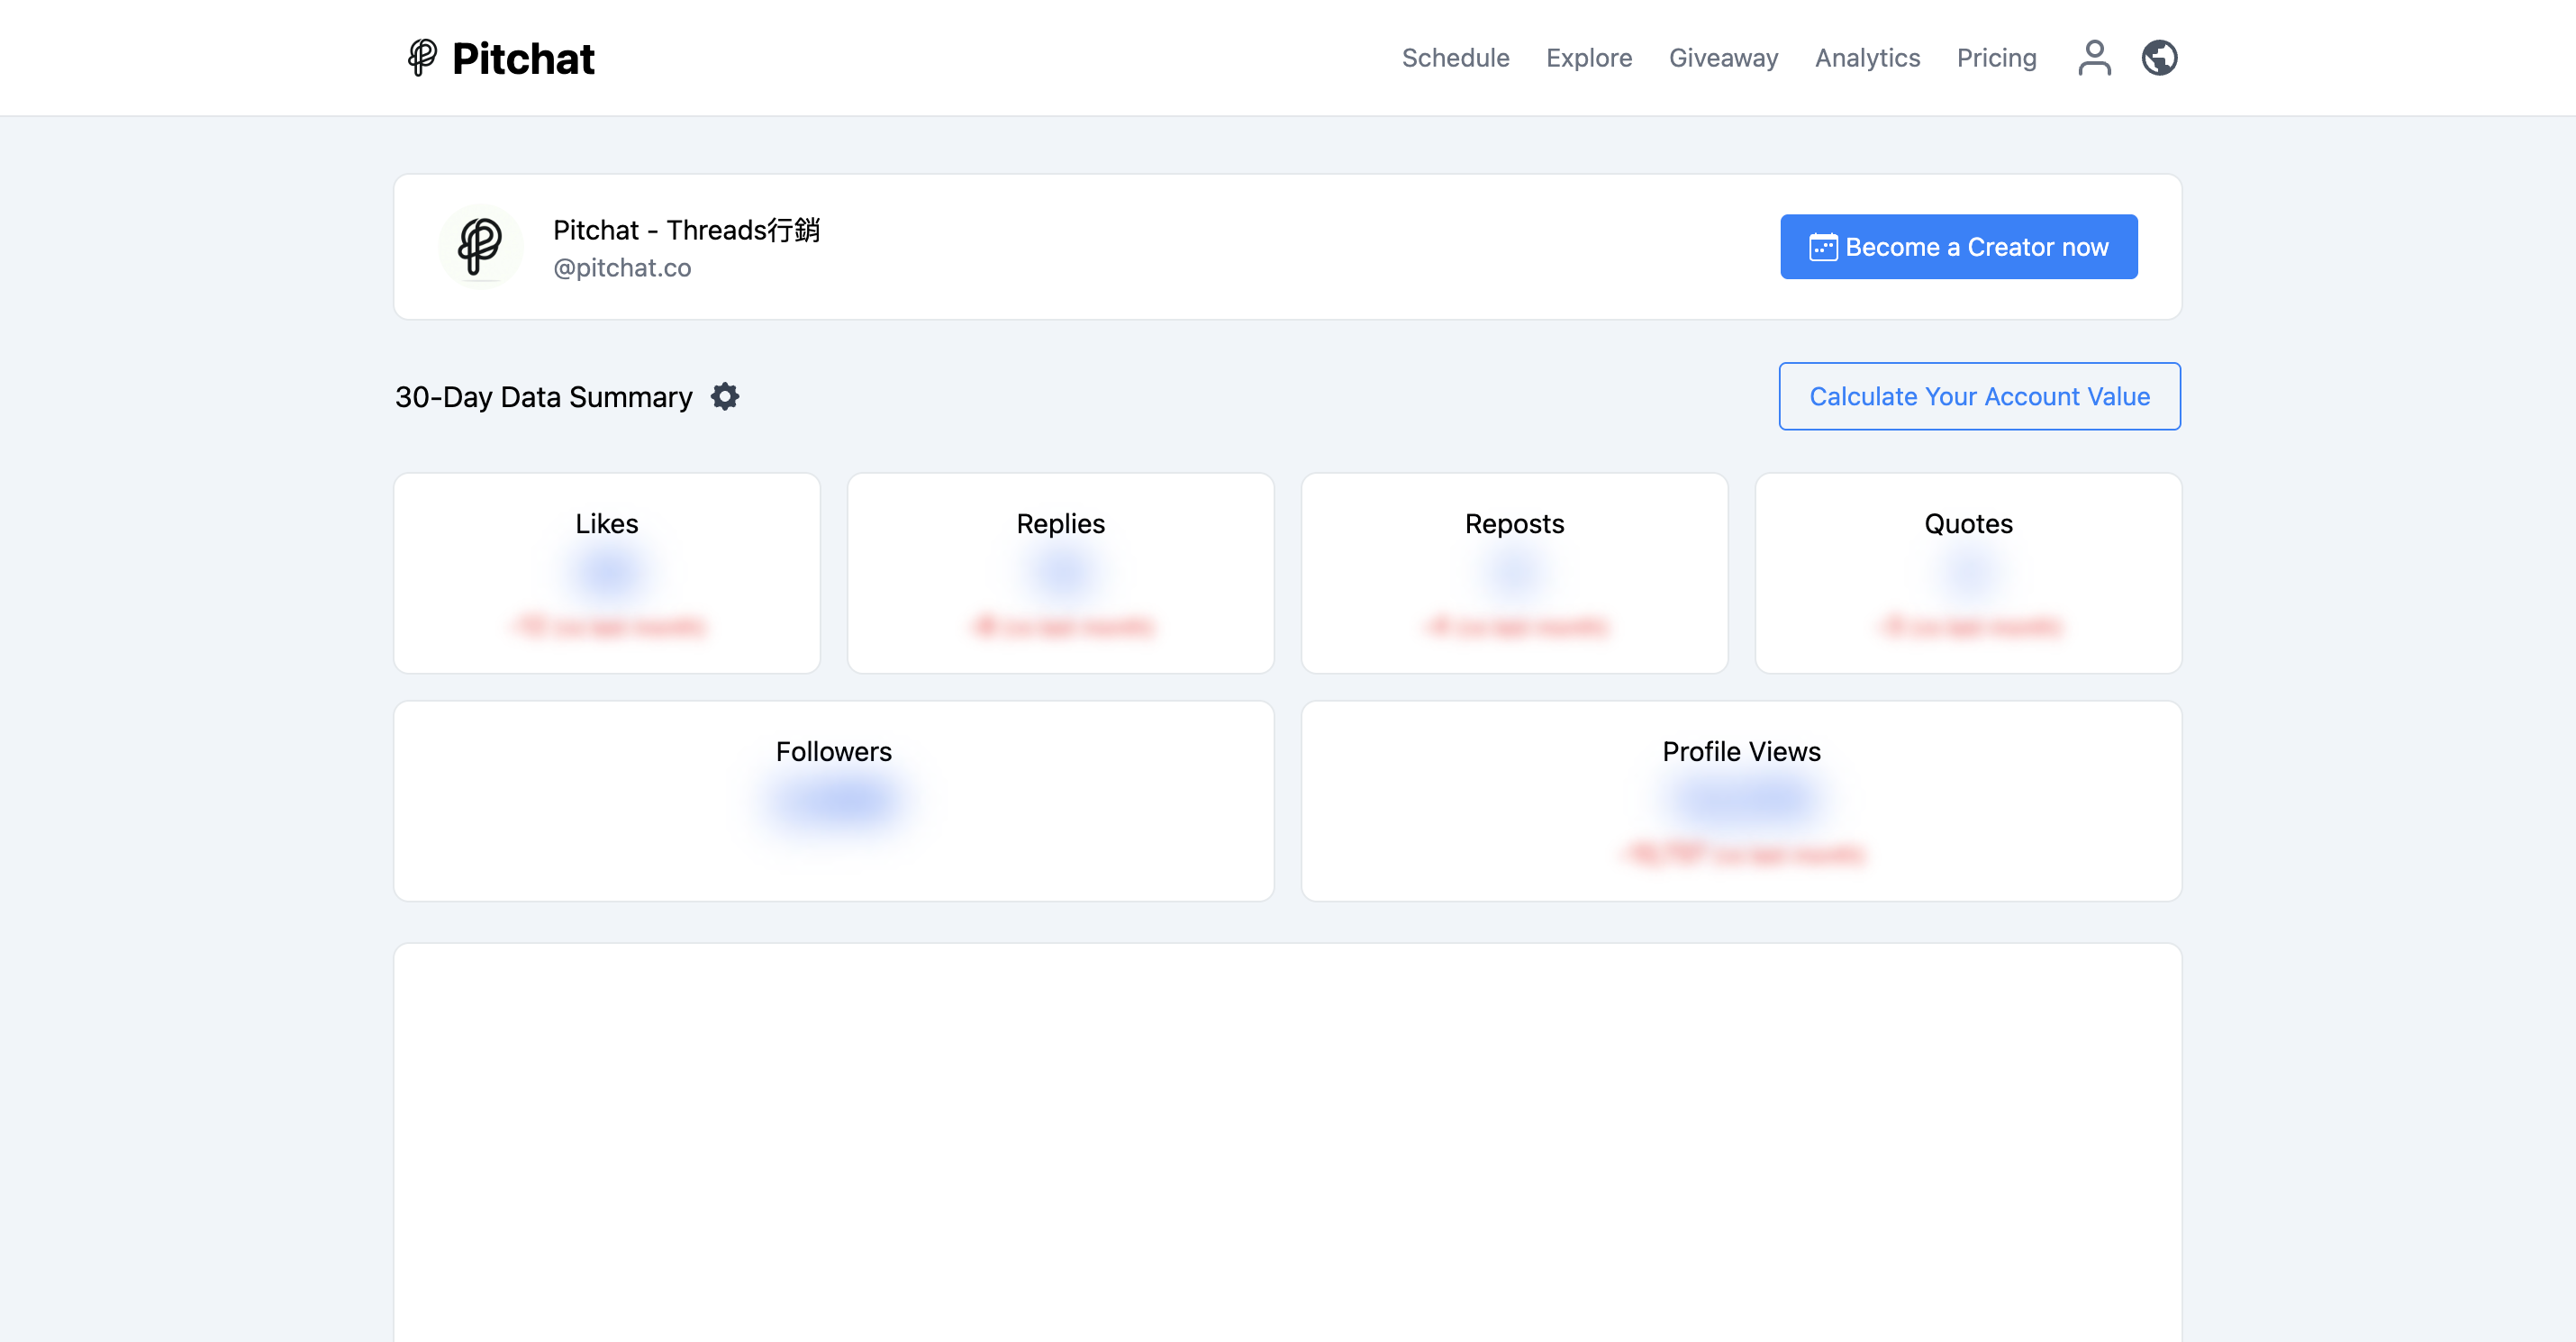Click calendar icon on Become a Creator button
The width and height of the screenshot is (2576, 1342).
tap(1822, 247)
